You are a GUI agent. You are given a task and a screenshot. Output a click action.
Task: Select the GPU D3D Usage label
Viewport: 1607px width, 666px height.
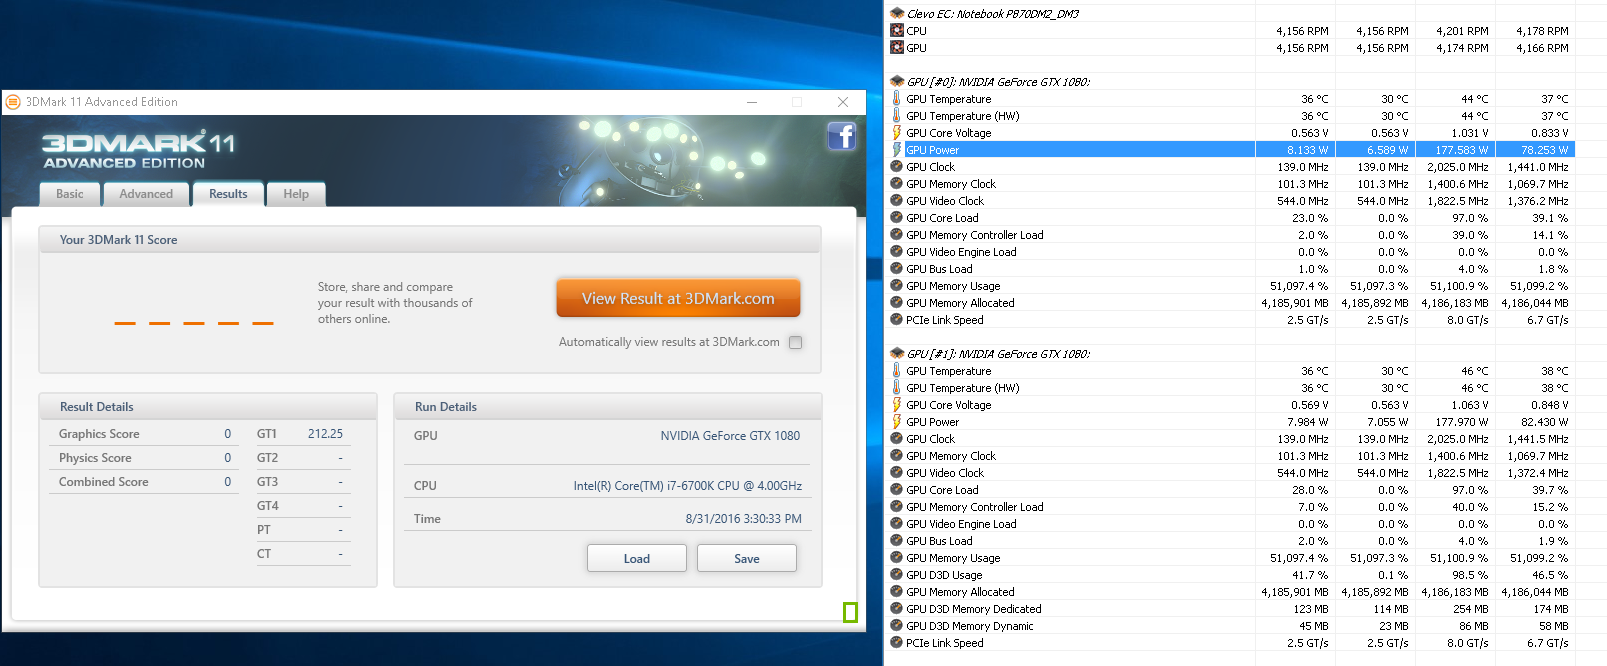pyautogui.click(x=945, y=575)
